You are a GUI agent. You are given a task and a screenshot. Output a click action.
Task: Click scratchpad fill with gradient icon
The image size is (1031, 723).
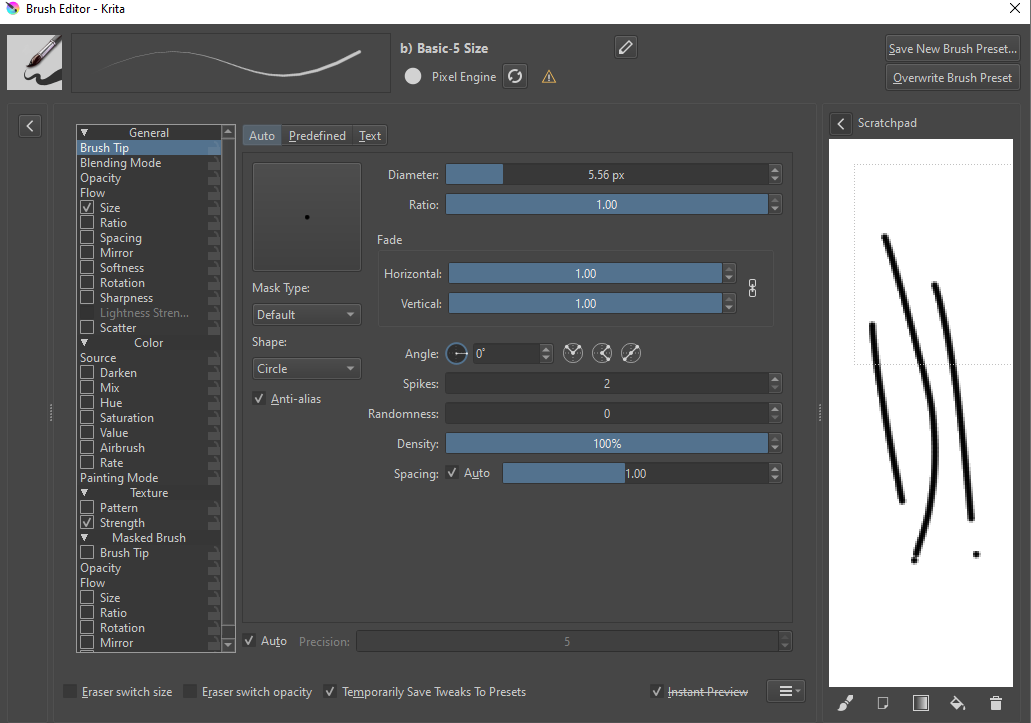(x=920, y=703)
